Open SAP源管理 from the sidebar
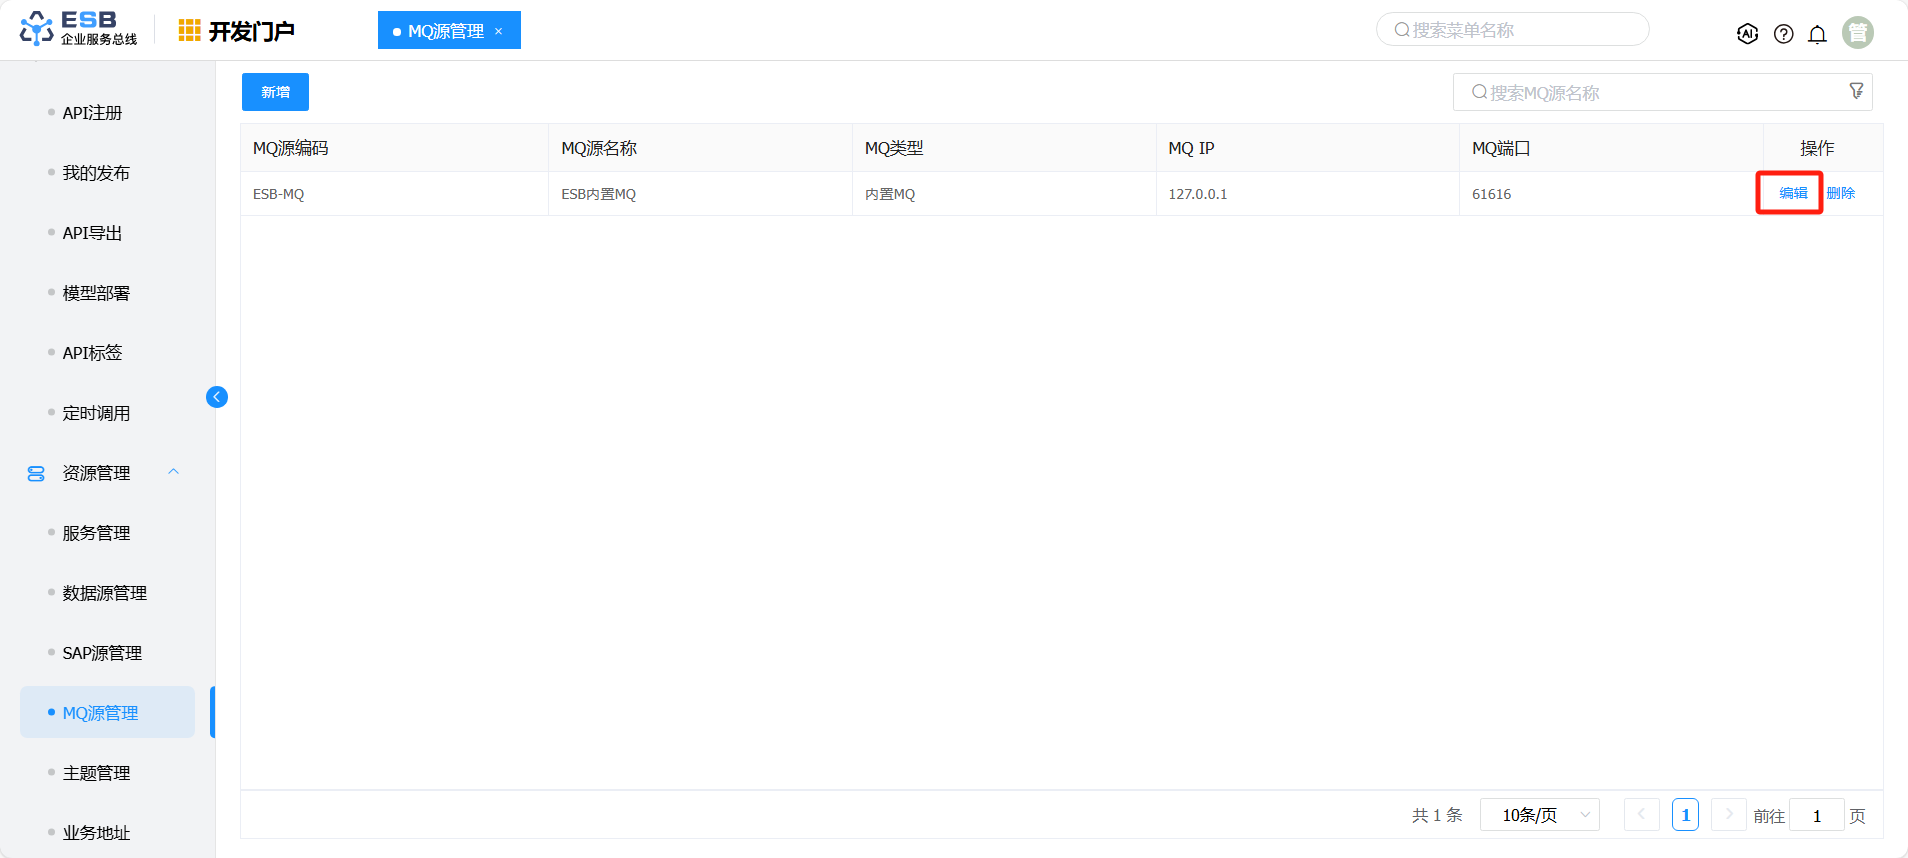 click(102, 653)
